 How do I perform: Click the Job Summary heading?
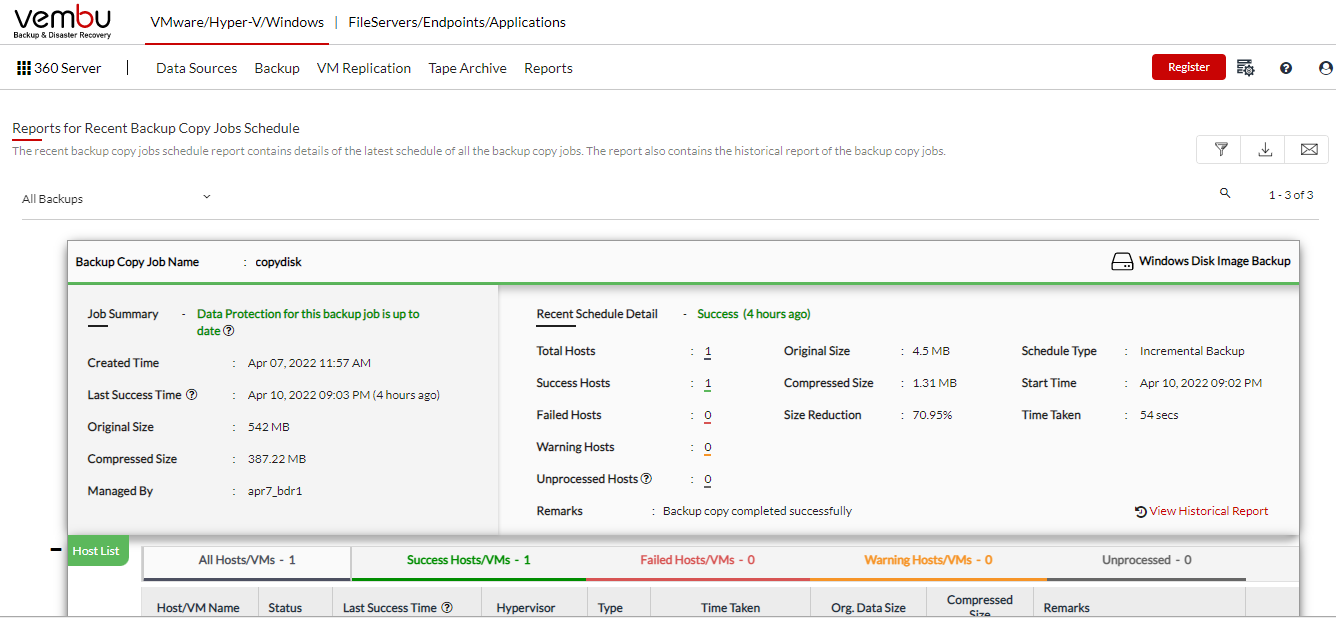(122, 314)
